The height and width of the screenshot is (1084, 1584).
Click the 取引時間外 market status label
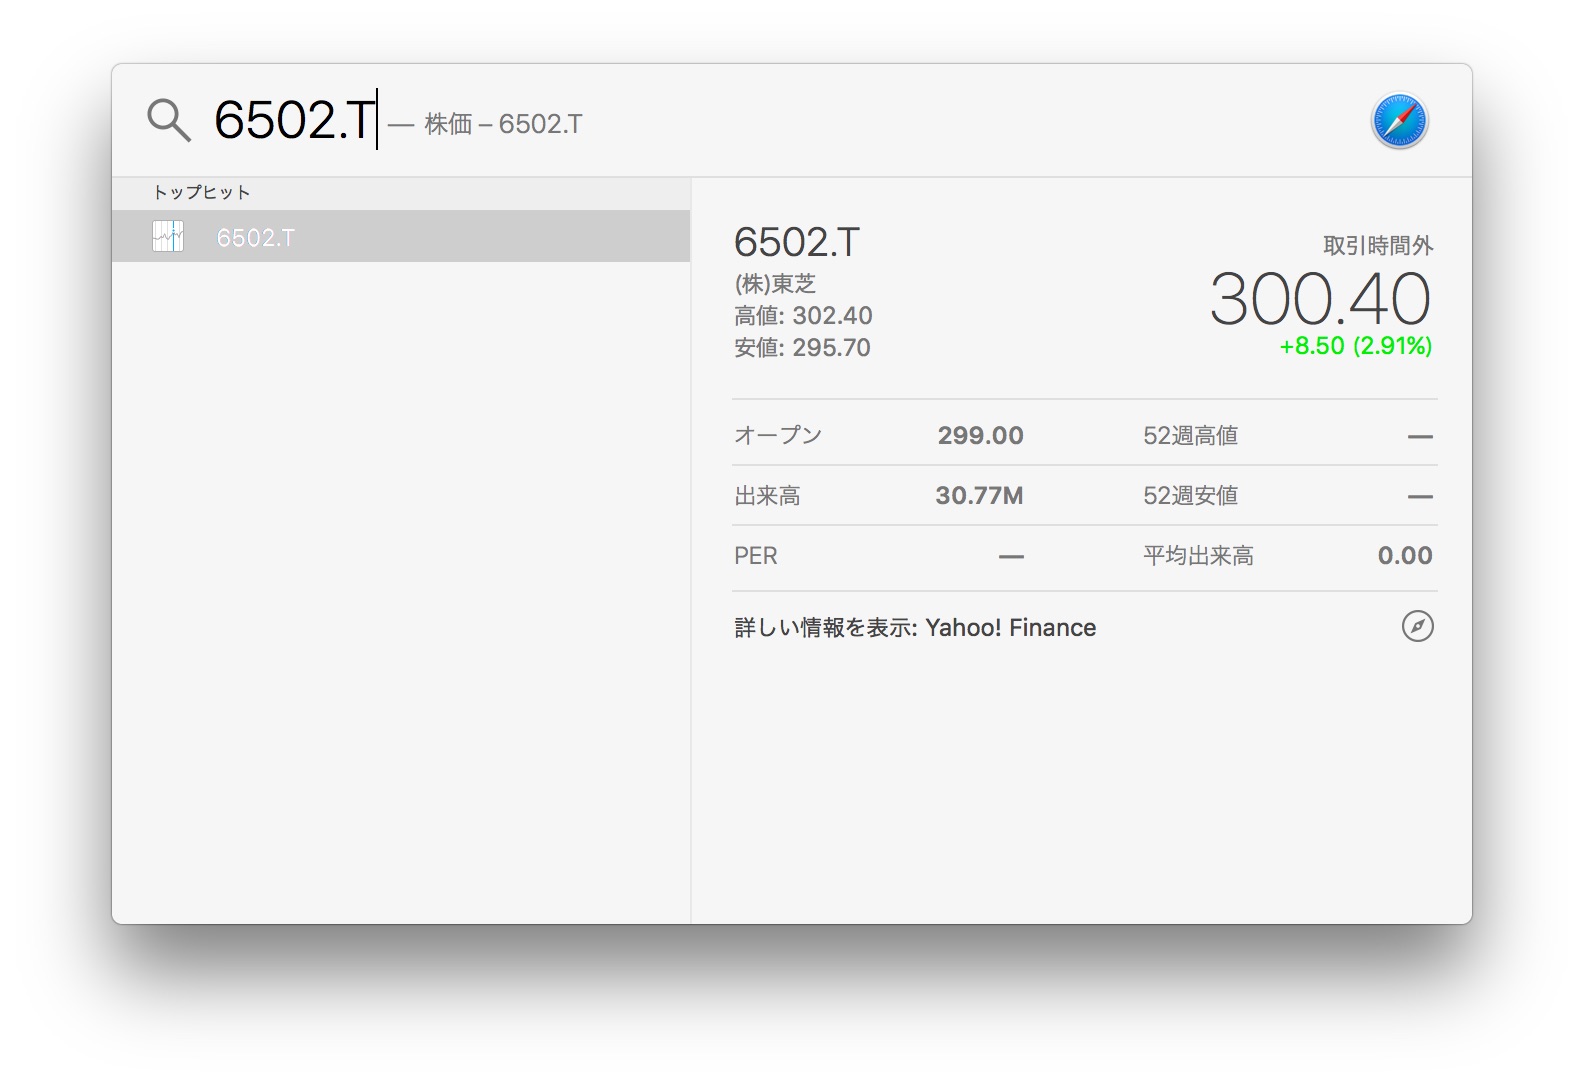pos(1378,246)
